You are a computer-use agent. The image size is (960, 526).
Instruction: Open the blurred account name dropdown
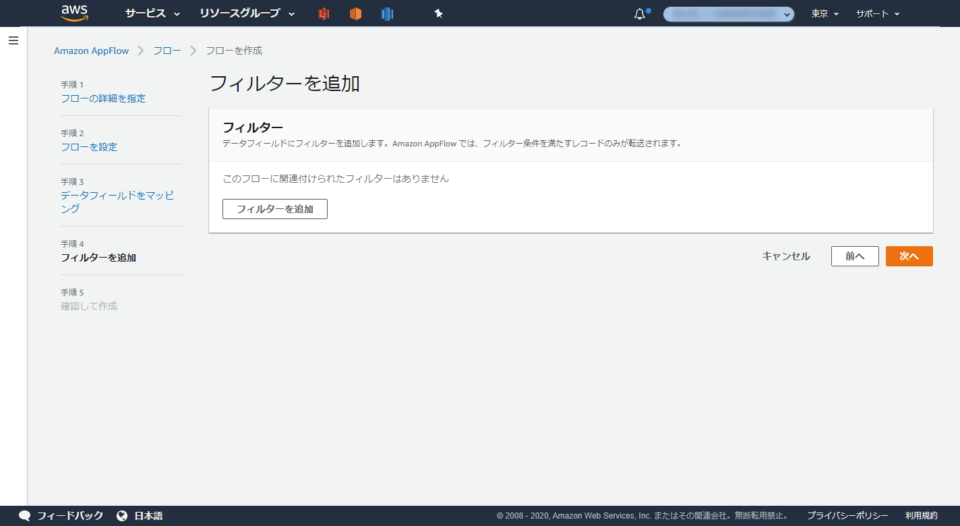[x=729, y=13]
